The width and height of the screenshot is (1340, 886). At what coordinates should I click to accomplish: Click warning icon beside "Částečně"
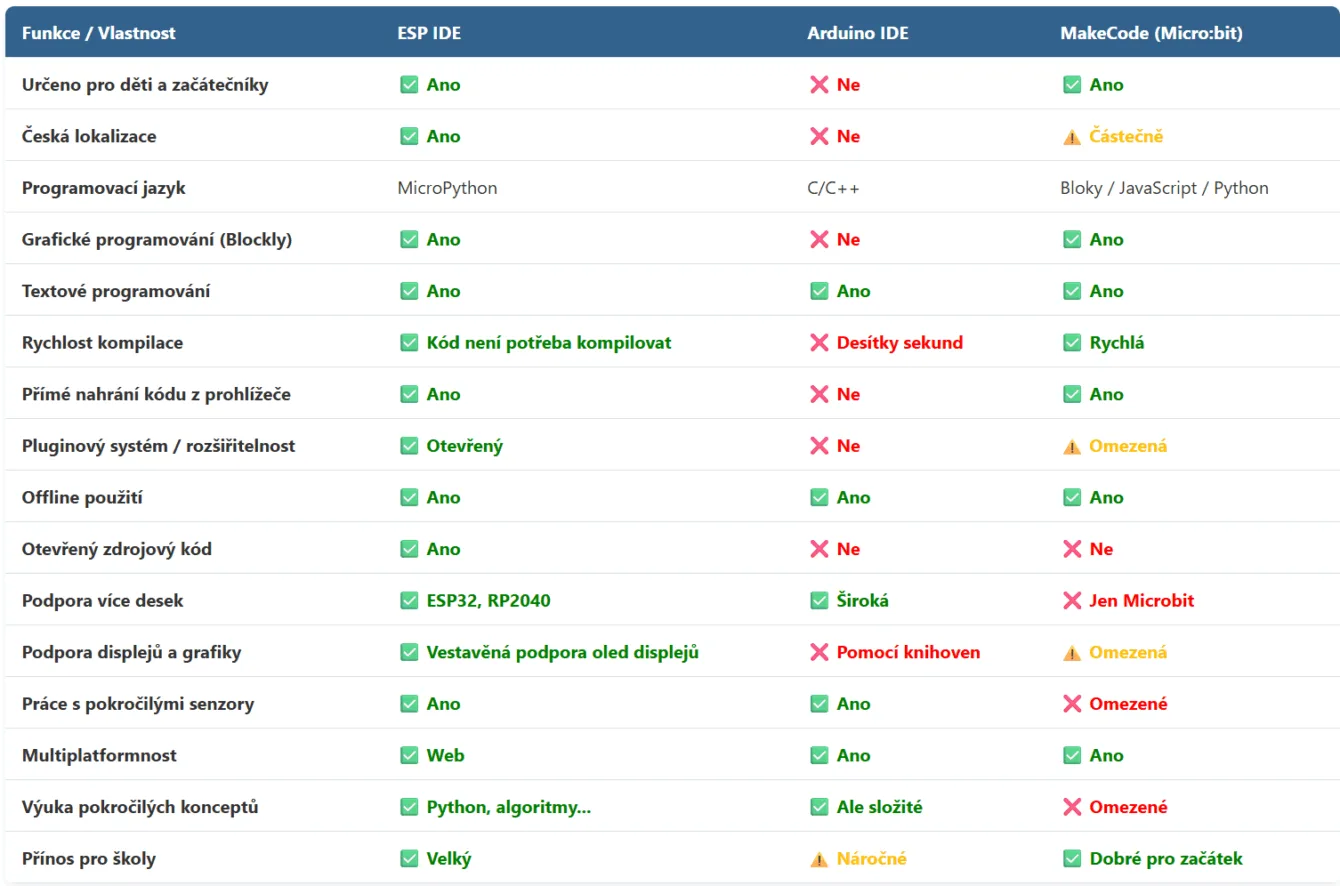[x=1072, y=137]
